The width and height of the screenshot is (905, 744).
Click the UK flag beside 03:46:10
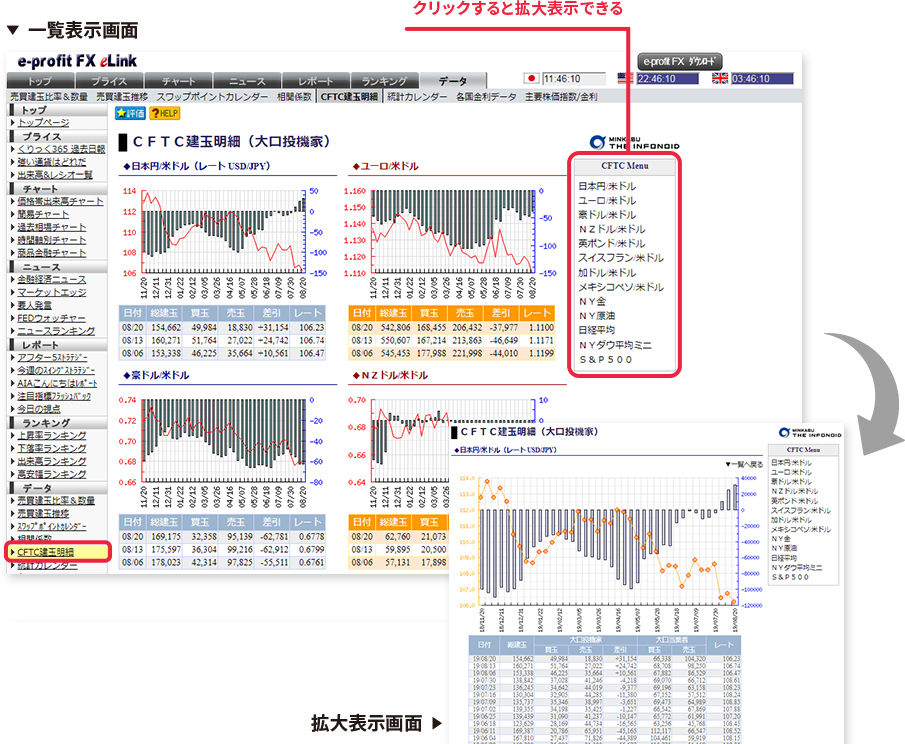coord(720,78)
